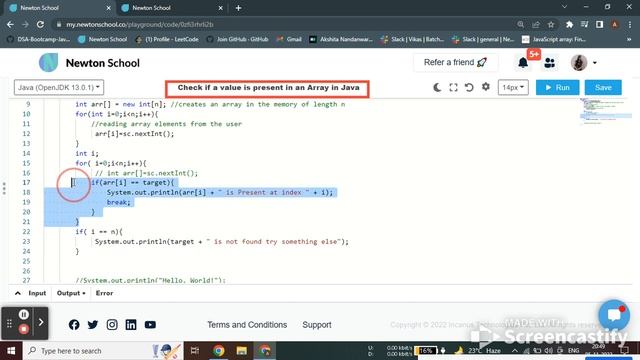Open notifications bell
The width and height of the screenshot is (640, 360).
523,63
